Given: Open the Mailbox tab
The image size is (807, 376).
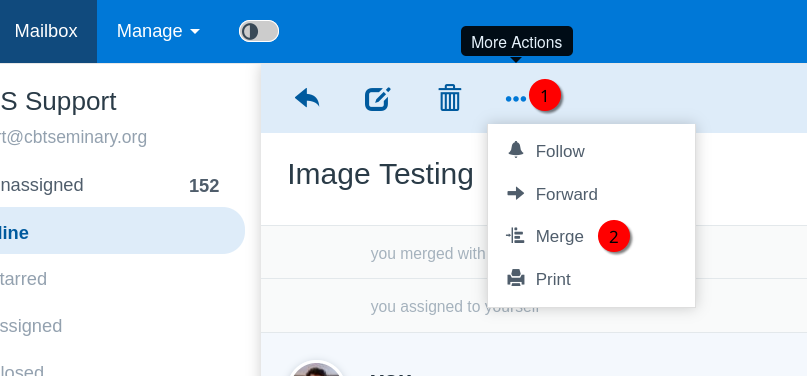Looking at the screenshot, I should coord(46,31).
